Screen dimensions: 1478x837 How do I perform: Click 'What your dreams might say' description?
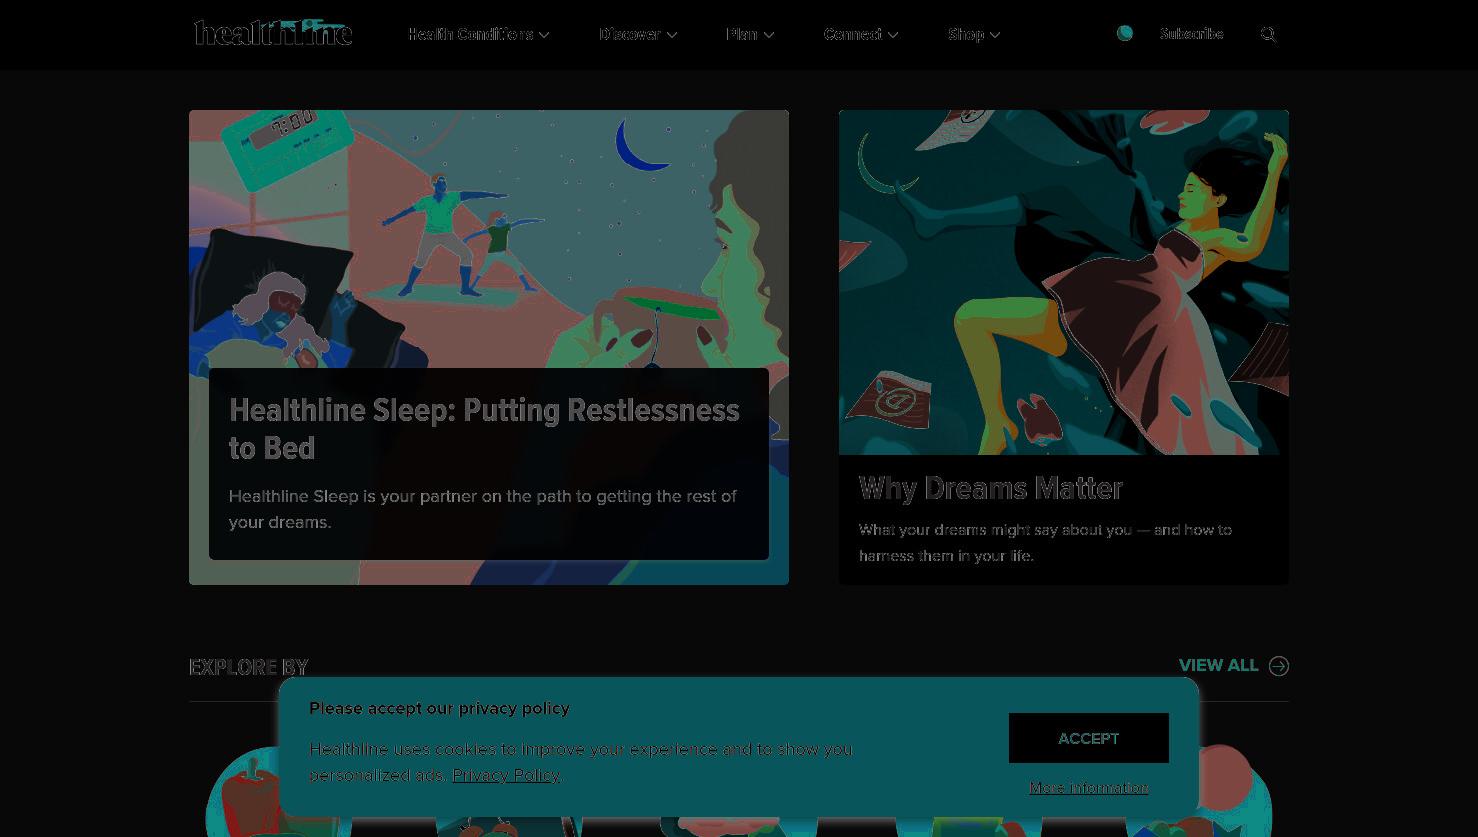pyautogui.click(x=1045, y=543)
